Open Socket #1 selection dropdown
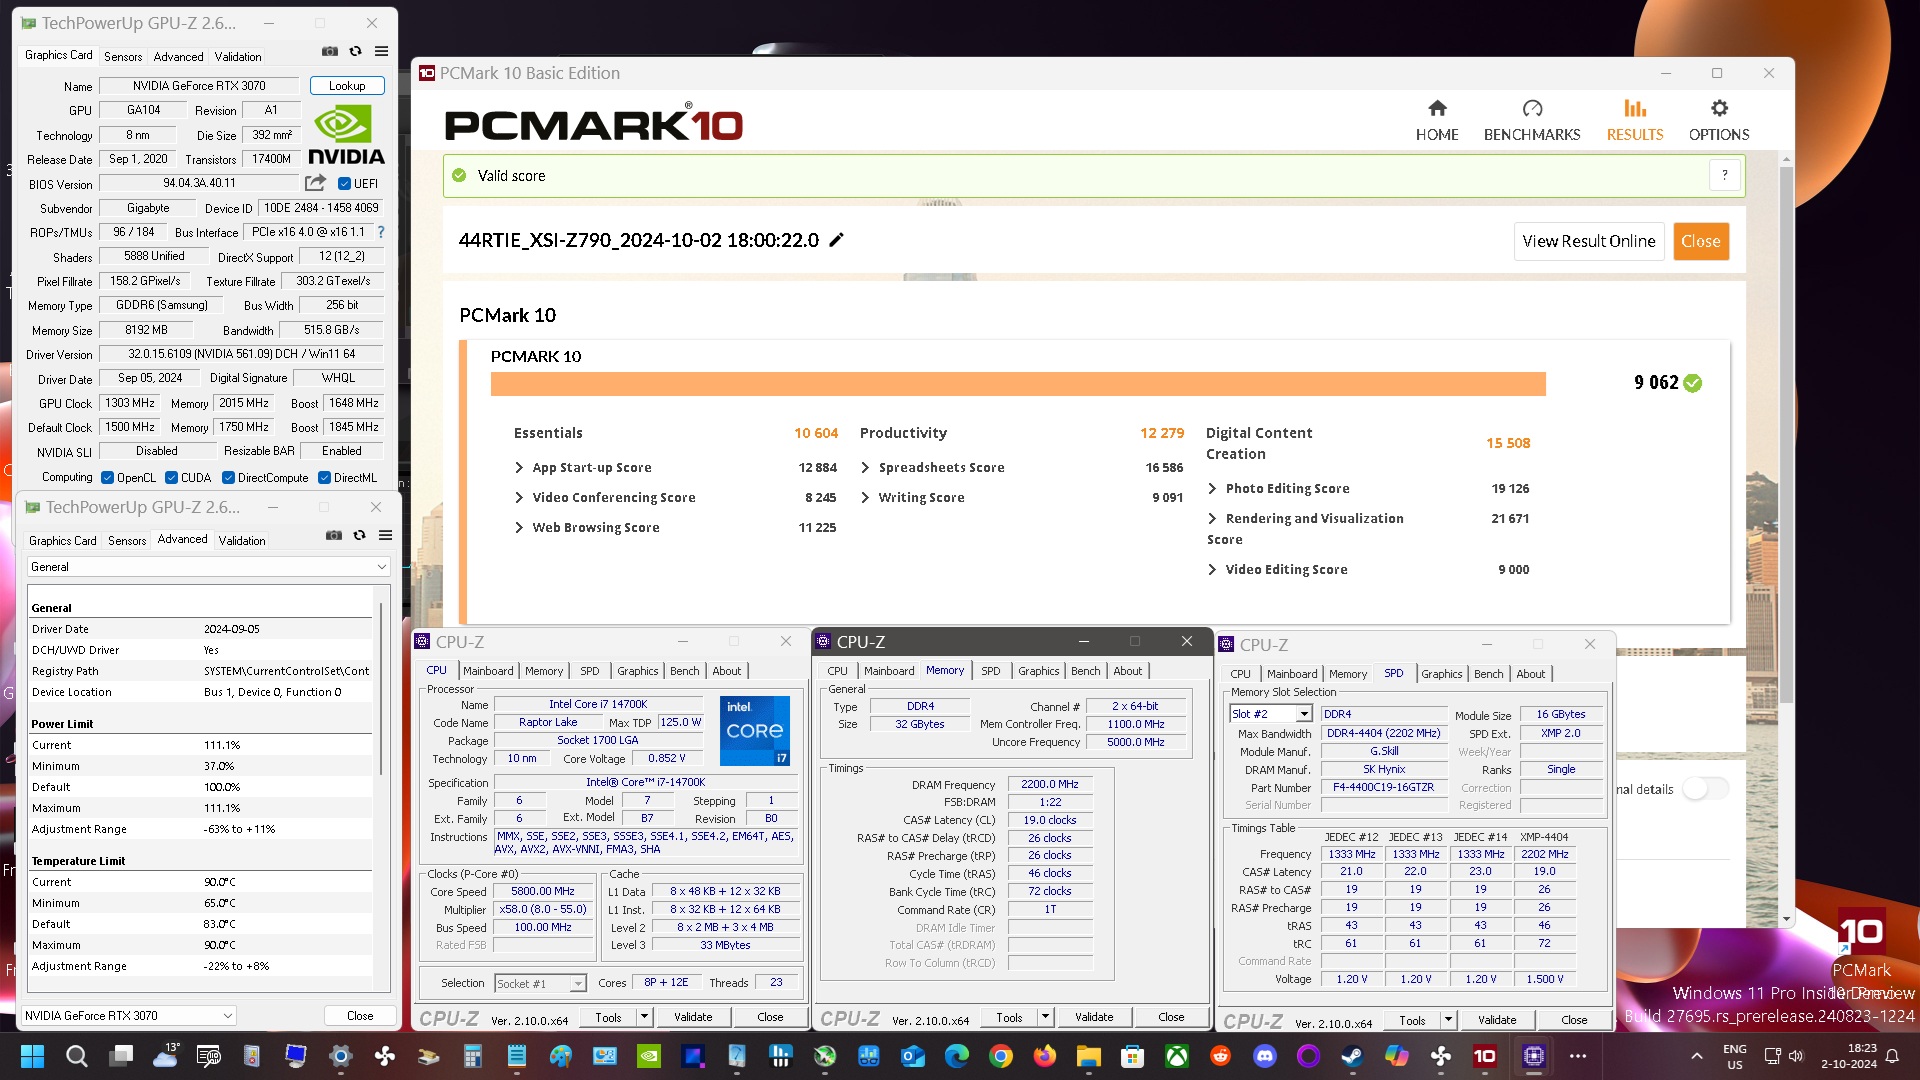1920x1080 pixels. (541, 984)
